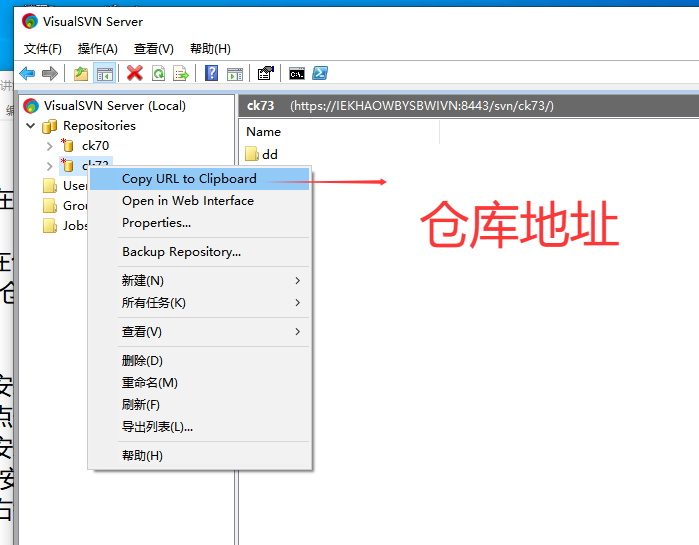Select the dd folder name

(x=270, y=155)
